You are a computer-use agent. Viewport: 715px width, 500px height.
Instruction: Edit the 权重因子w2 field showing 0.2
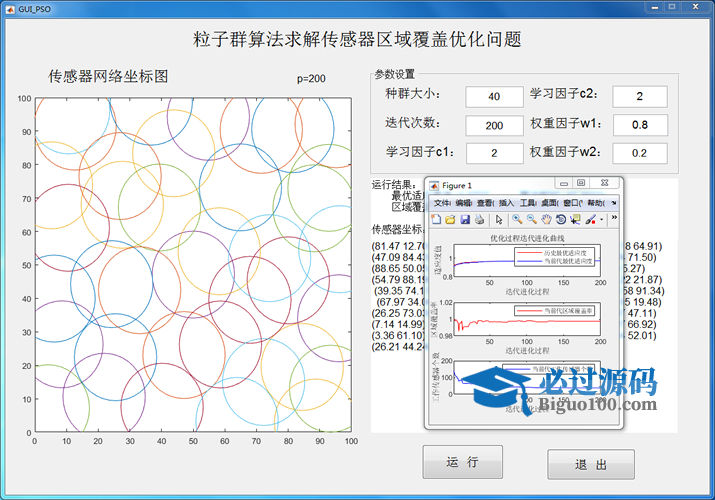click(x=640, y=153)
